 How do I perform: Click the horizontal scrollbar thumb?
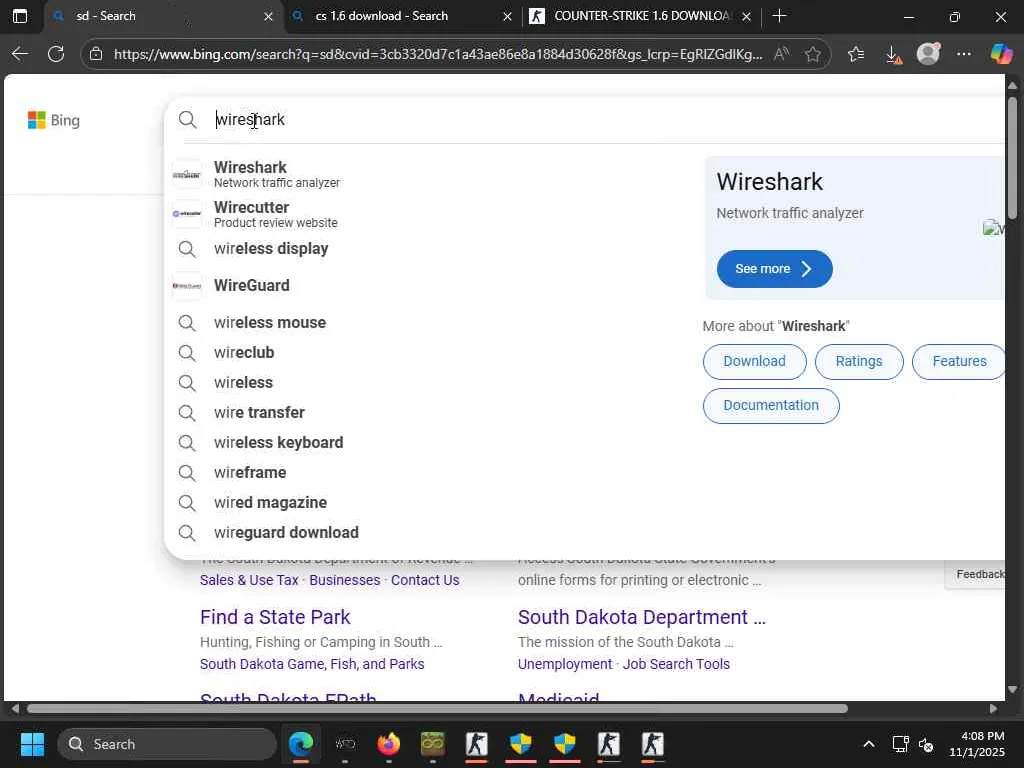point(438,709)
